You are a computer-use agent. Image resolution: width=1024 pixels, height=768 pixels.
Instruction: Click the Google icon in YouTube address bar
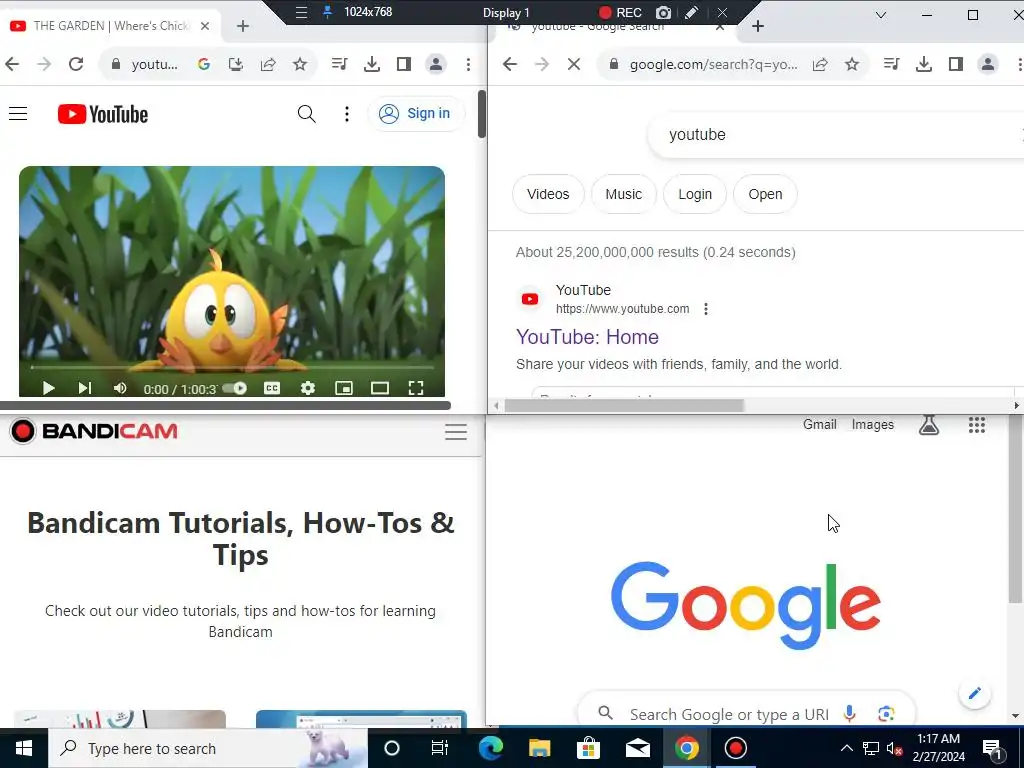coord(204,64)
